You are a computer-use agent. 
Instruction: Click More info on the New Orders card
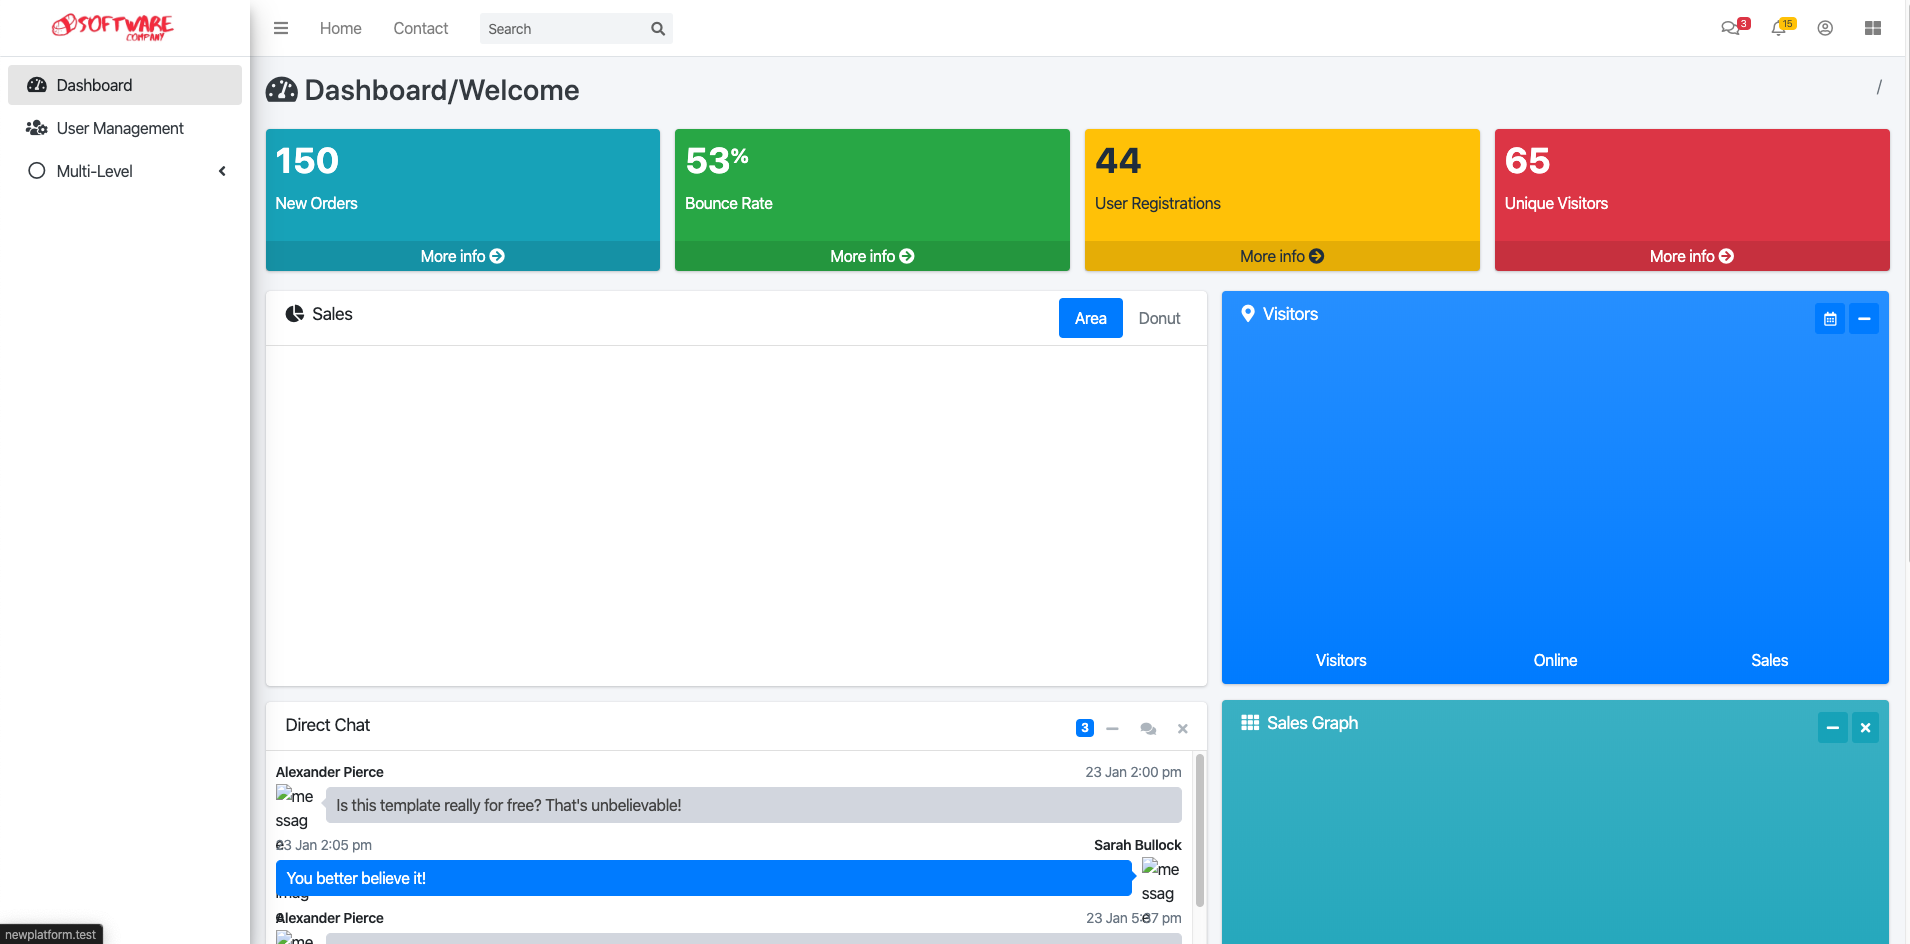462,256
